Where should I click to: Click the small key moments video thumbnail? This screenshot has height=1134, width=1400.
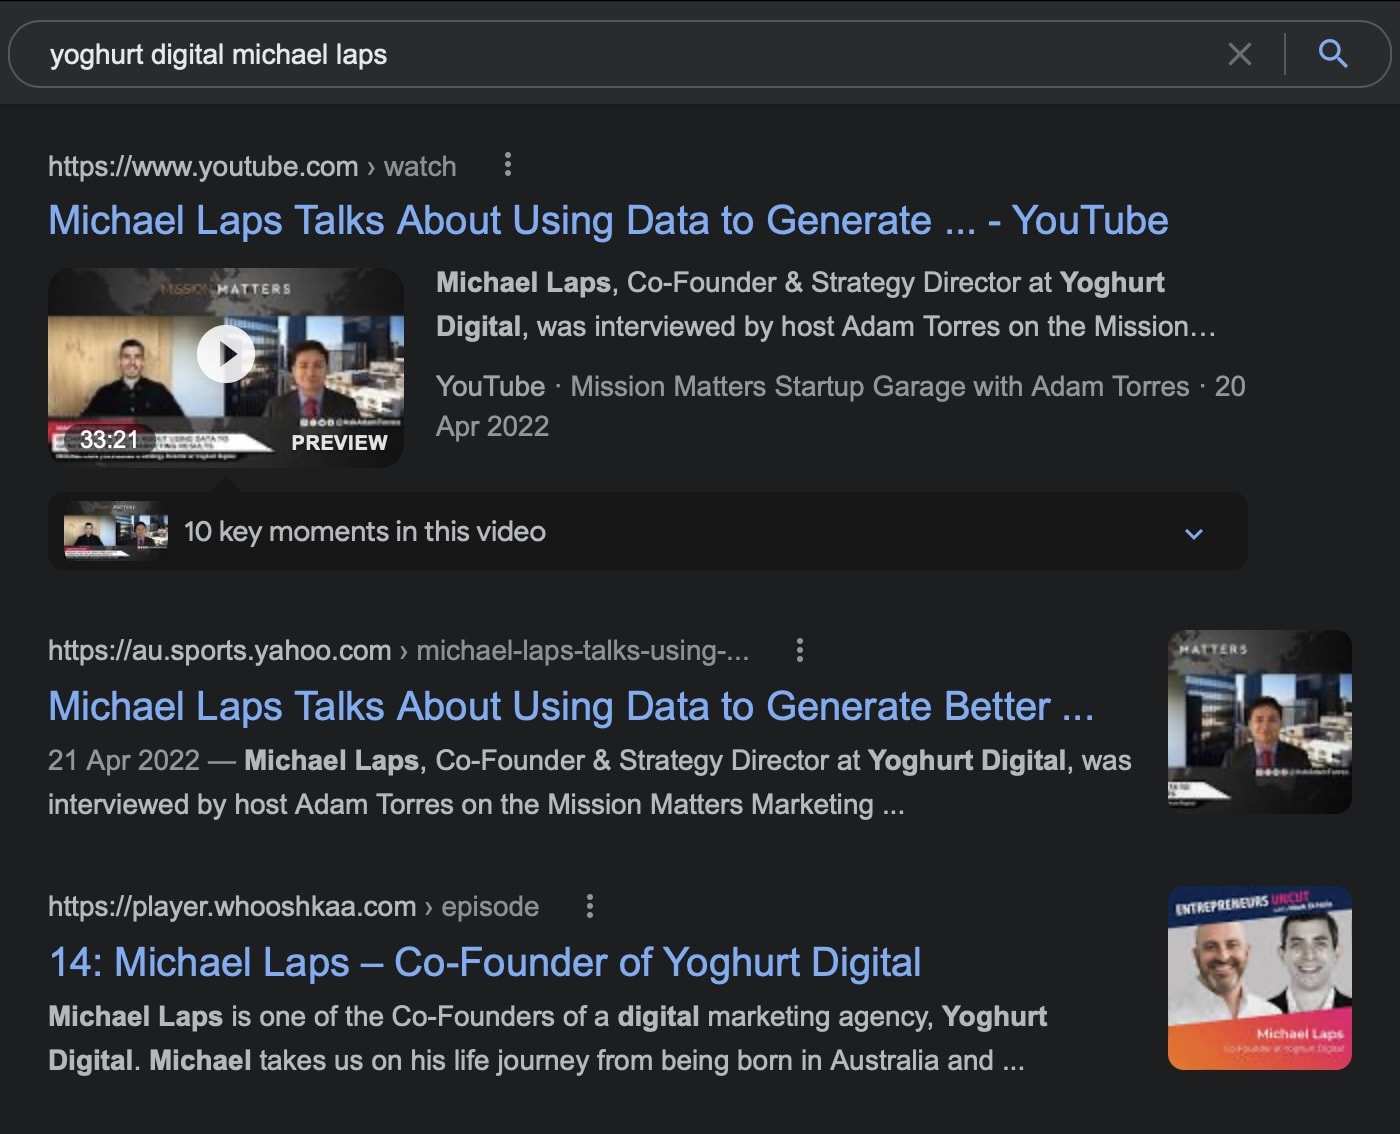(116, 530)
